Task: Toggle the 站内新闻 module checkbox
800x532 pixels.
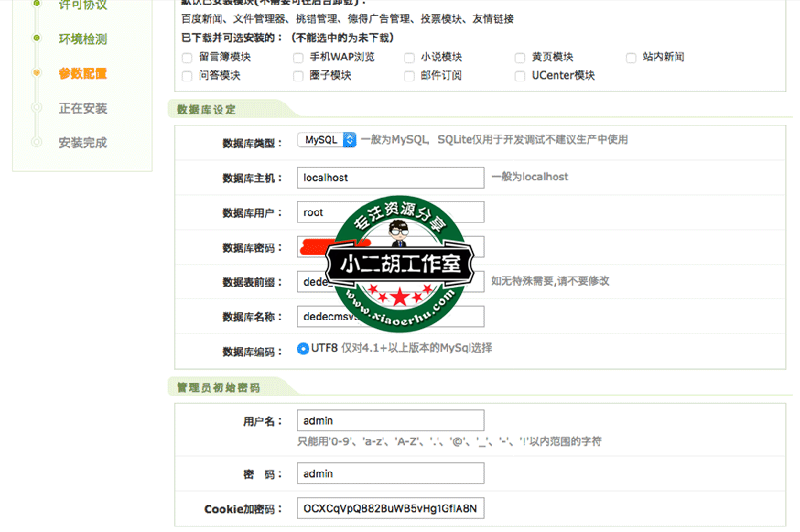Action: pos(631,58)
